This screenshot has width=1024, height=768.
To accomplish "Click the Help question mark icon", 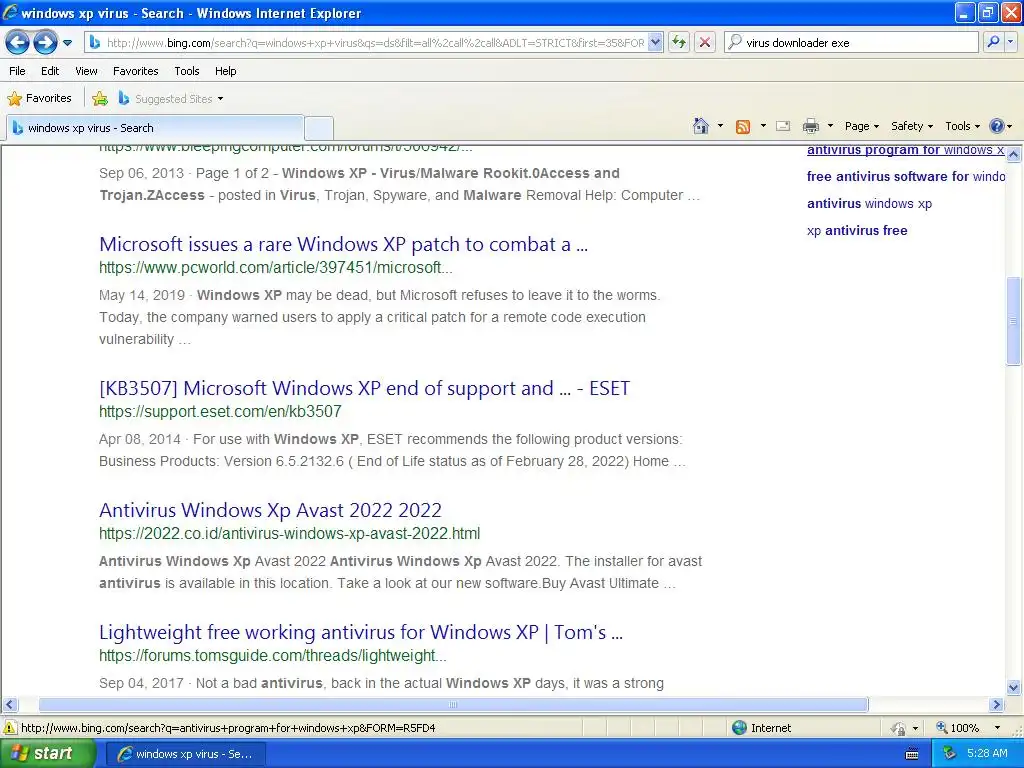I will click(x=997, y=126).
